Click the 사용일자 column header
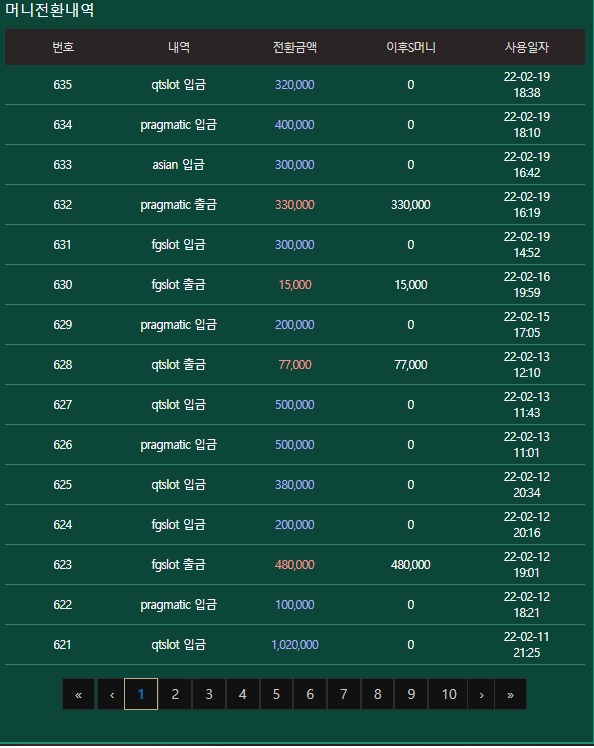 point(527,47)
